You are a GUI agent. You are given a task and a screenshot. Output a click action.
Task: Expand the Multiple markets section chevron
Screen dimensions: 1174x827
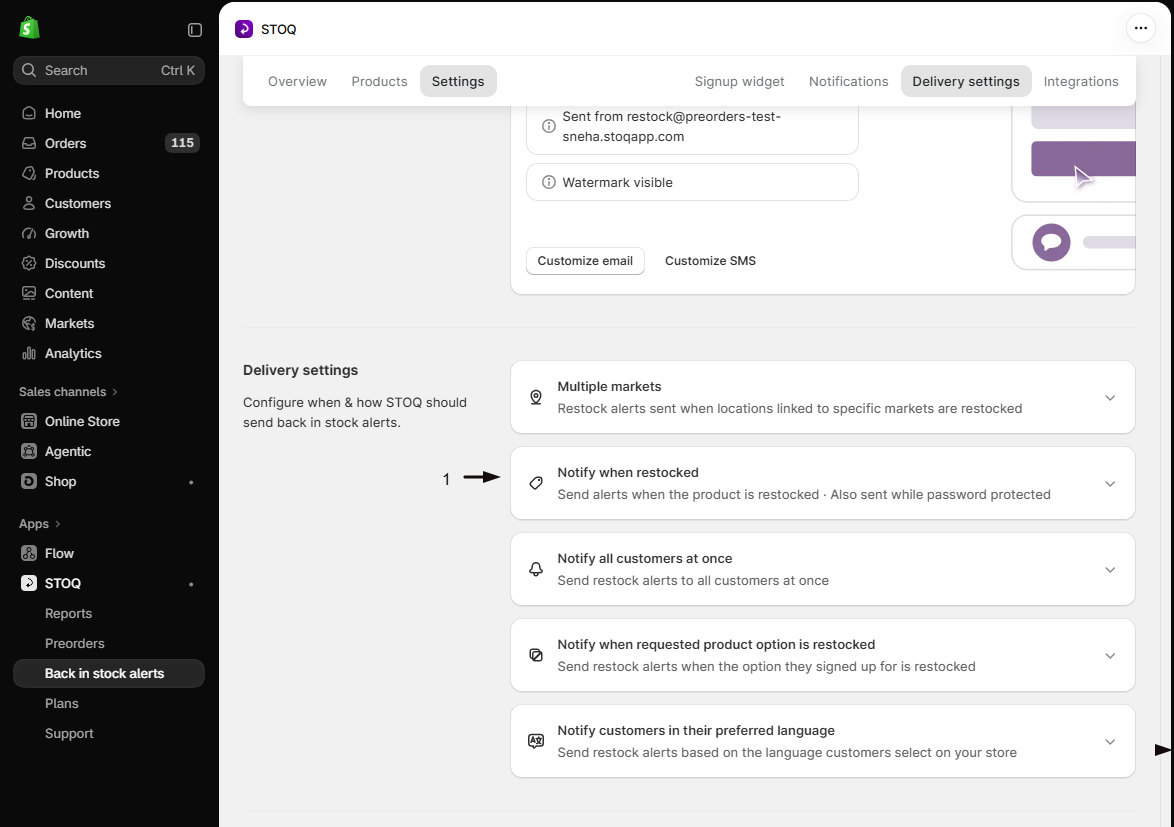pos(1110,397)
